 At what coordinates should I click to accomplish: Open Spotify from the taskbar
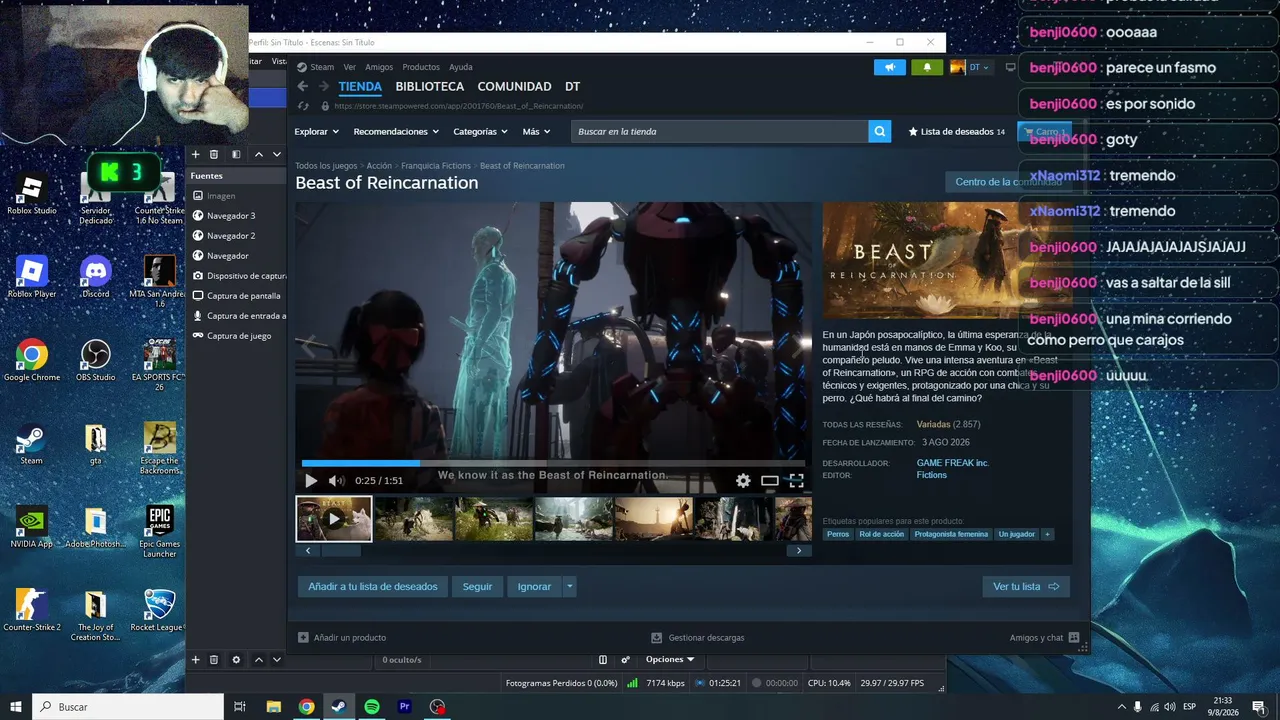click(x=372, y=707)
